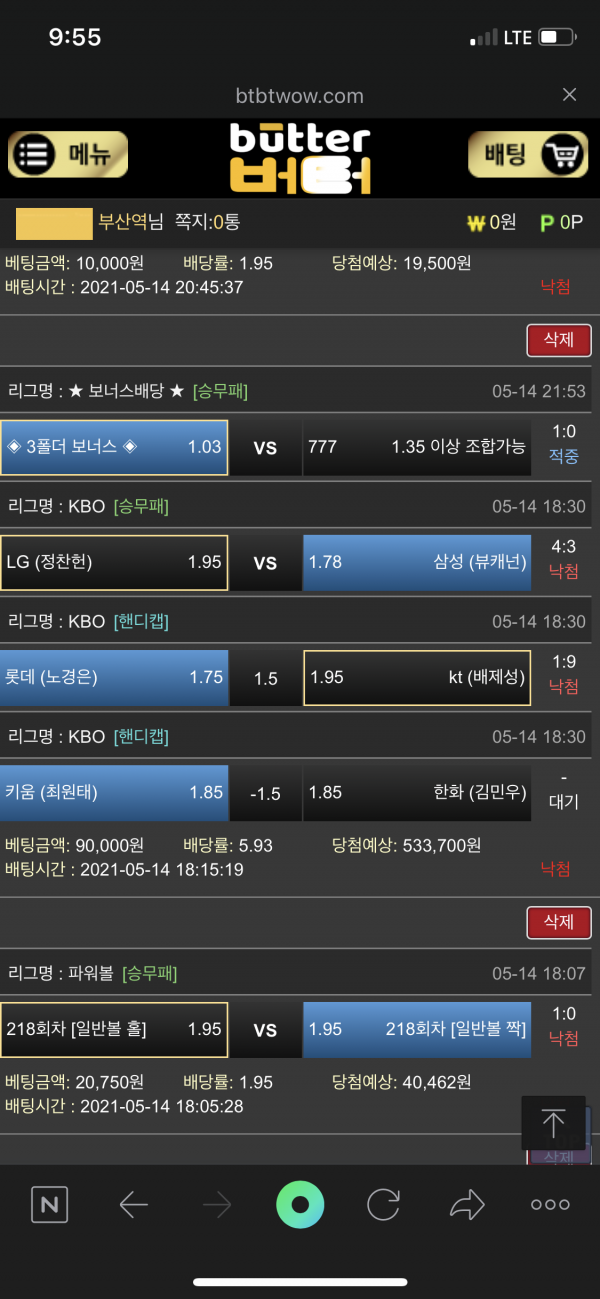The image size is (600, 1299).
Task: Select the 키움 (최원태) 1.85 handicap cell
Action: click(114, 792)
